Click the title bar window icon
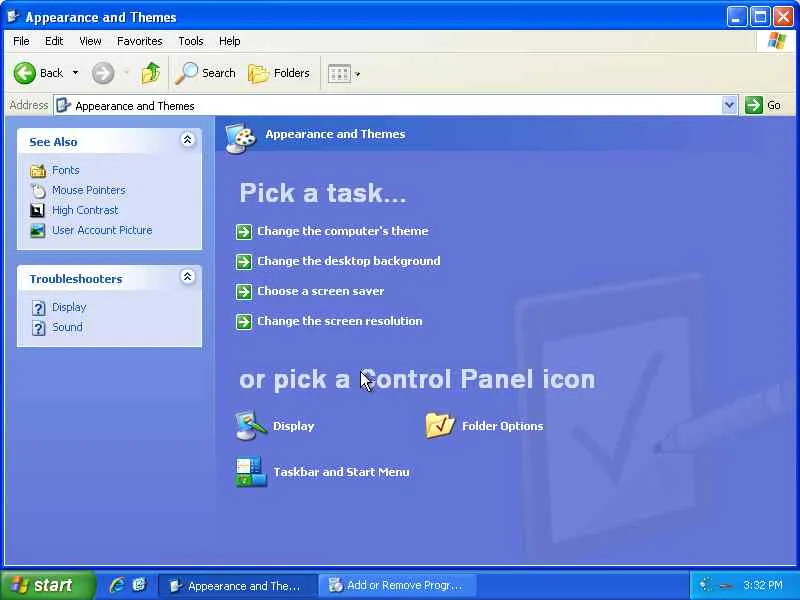800x600 pixels. 13,17
